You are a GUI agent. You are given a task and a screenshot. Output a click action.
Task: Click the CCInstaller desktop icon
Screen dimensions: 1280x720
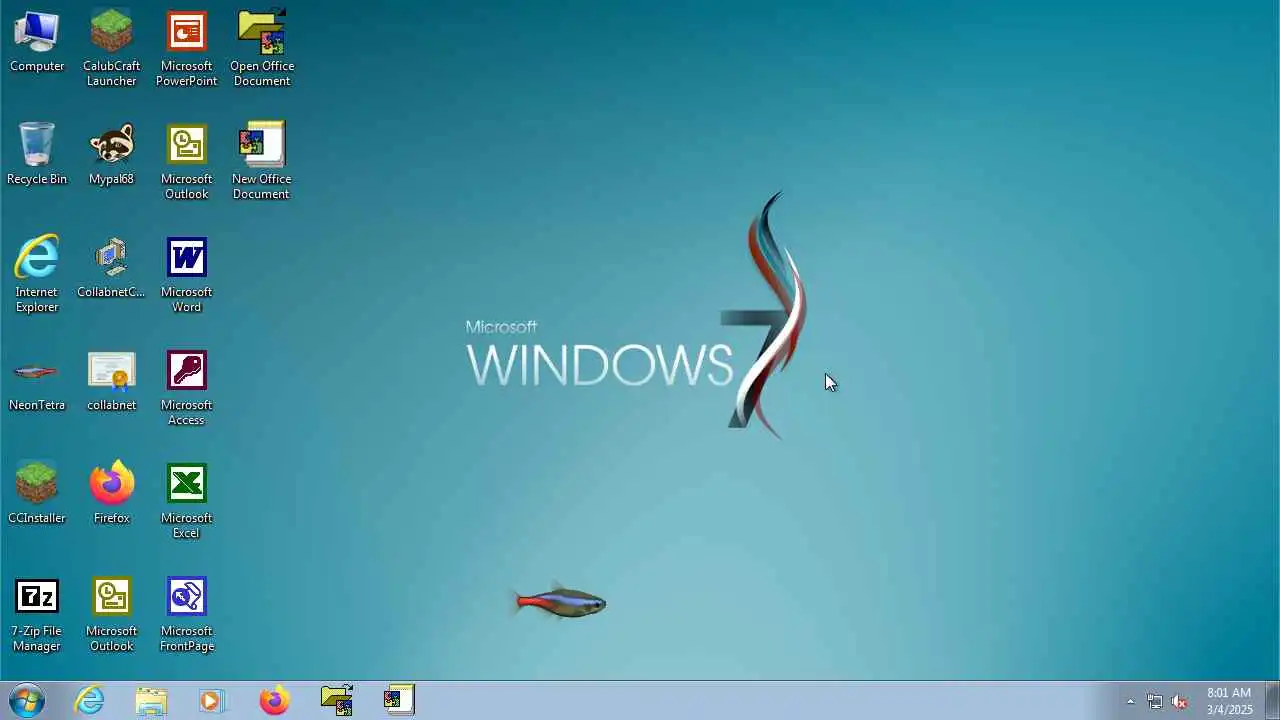(x=37, y=493)
